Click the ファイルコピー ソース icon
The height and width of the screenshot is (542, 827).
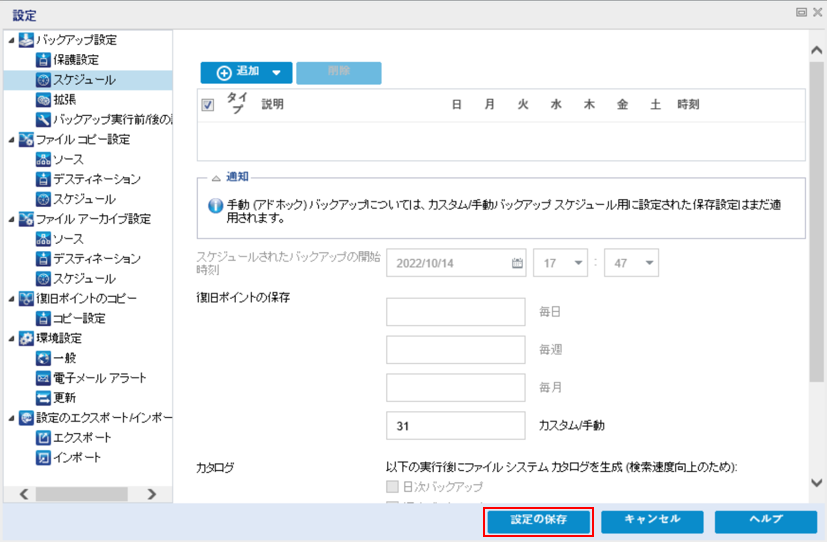point(43,160)
